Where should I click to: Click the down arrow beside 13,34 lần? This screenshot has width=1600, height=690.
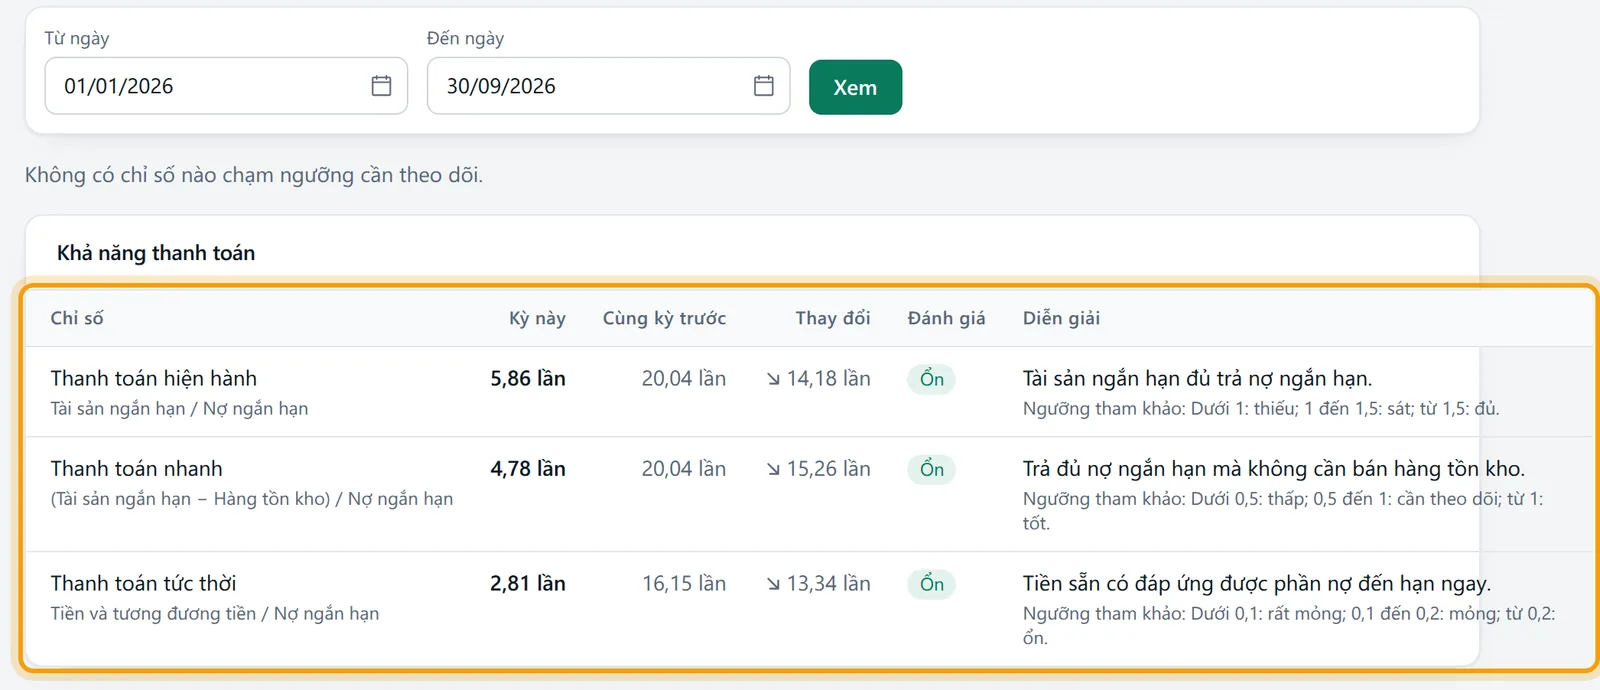[x=773, y=584]
